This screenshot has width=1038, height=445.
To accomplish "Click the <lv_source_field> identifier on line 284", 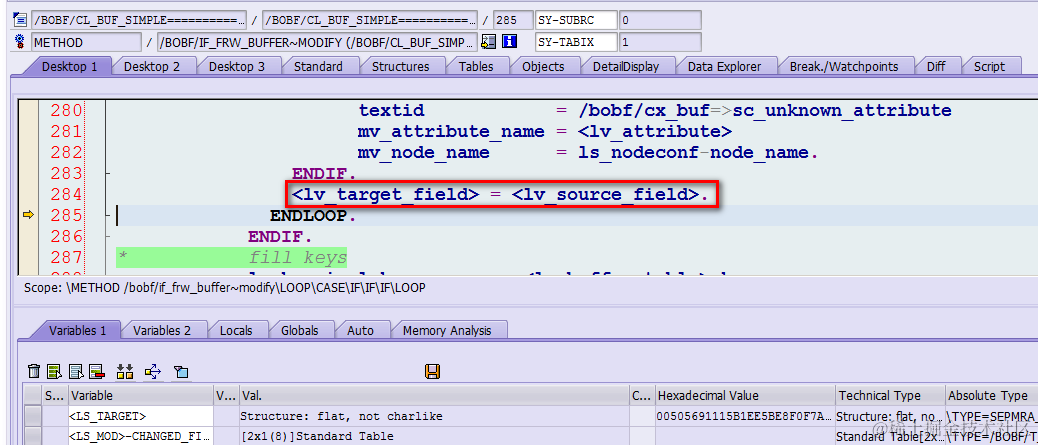I will pos(605,195).
